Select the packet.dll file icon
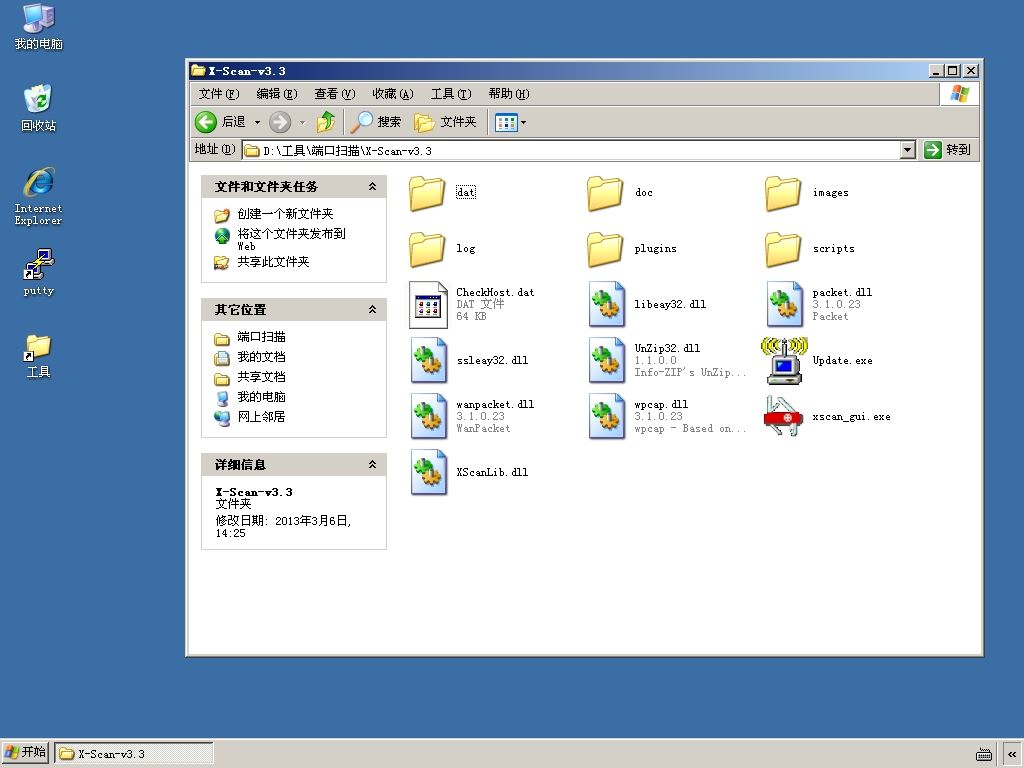Image resolution: width=1024 pixels, height=768 pixels. coord(784,304)
